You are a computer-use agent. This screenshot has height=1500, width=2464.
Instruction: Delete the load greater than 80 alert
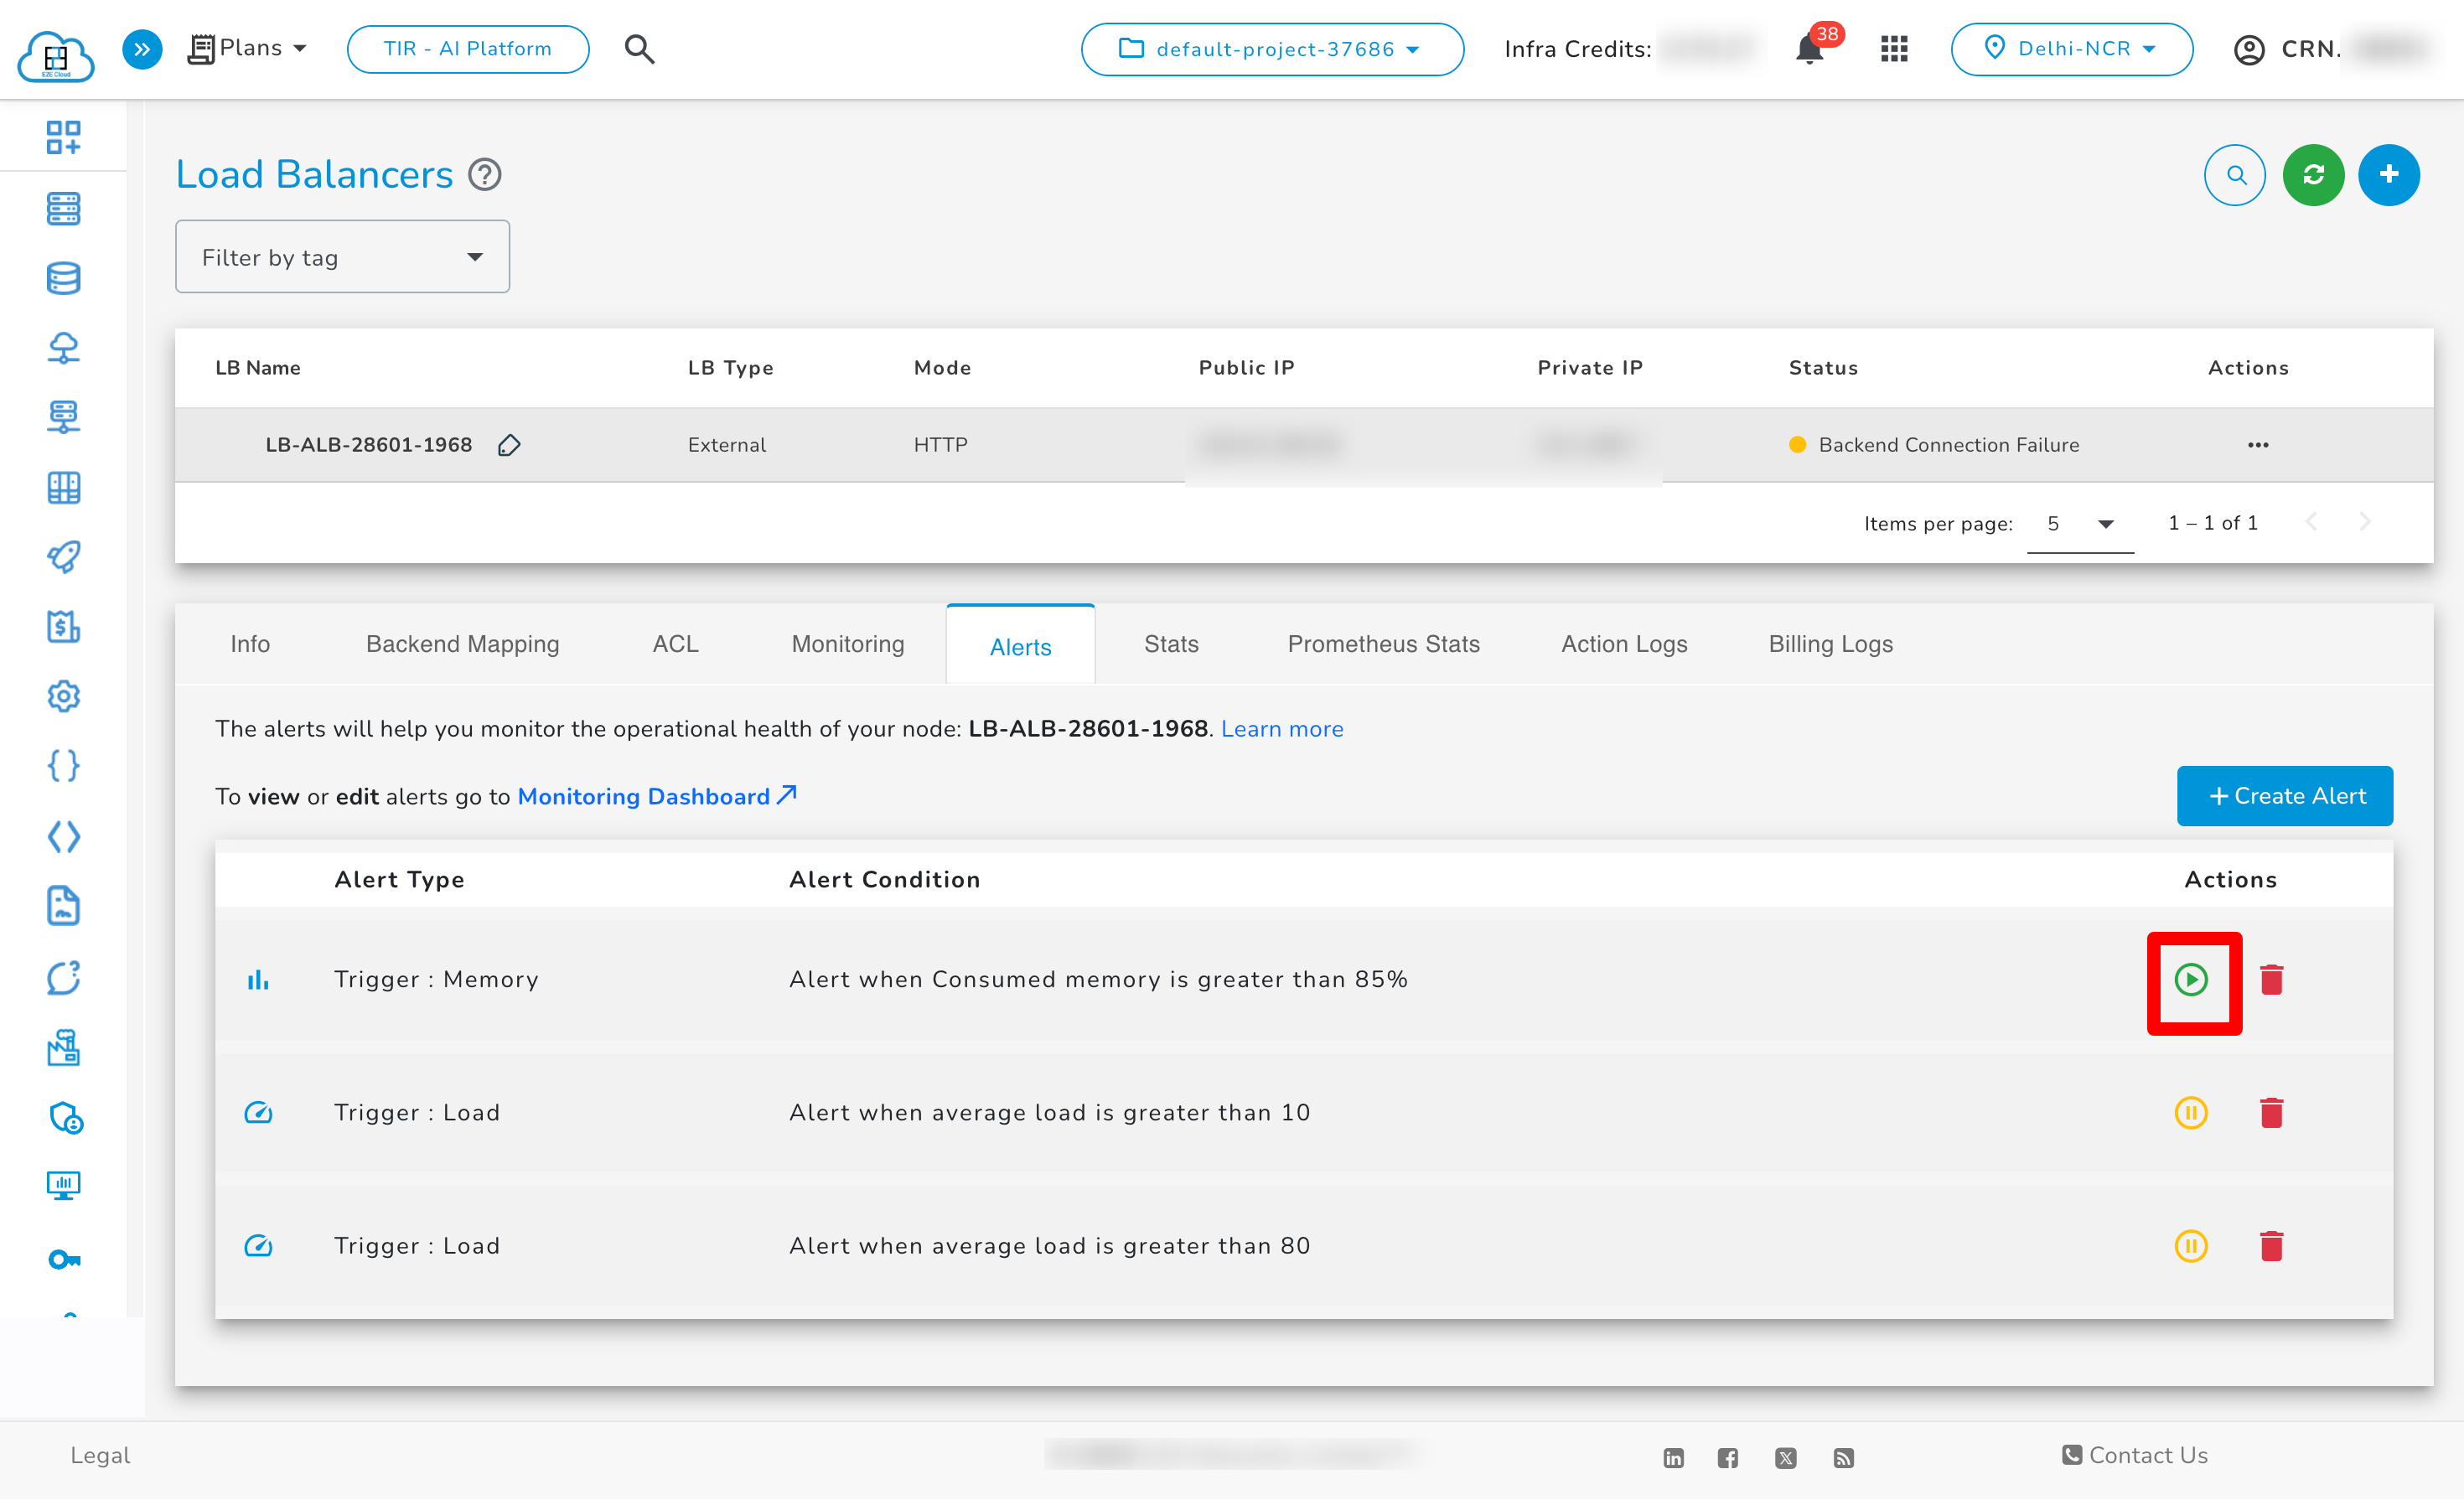(x=2271, y=1245)
